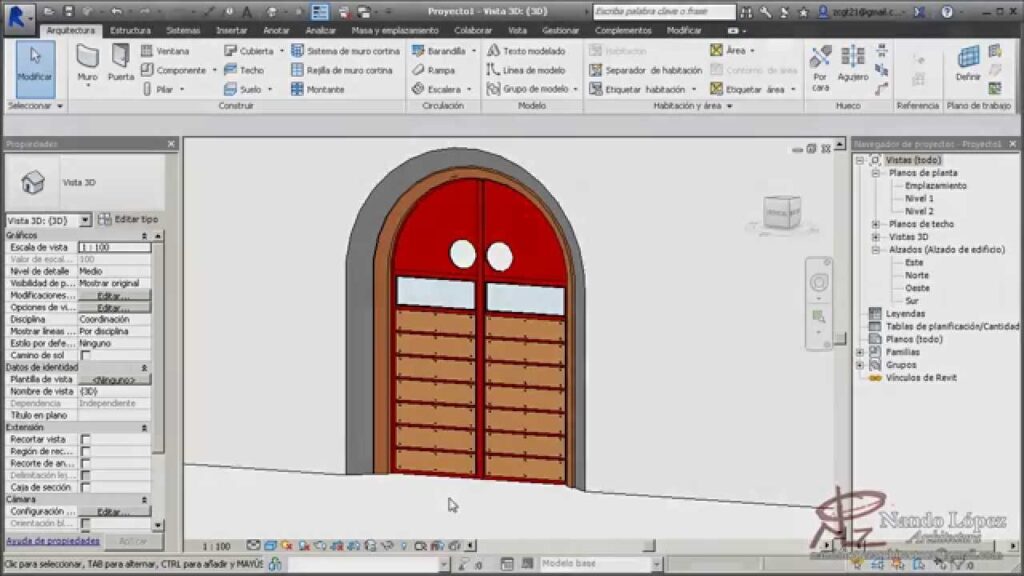The width and height of the screenshot is (1024, 576).
Task: Open the Vista 3D type dropdown
Action: [85, 220]
